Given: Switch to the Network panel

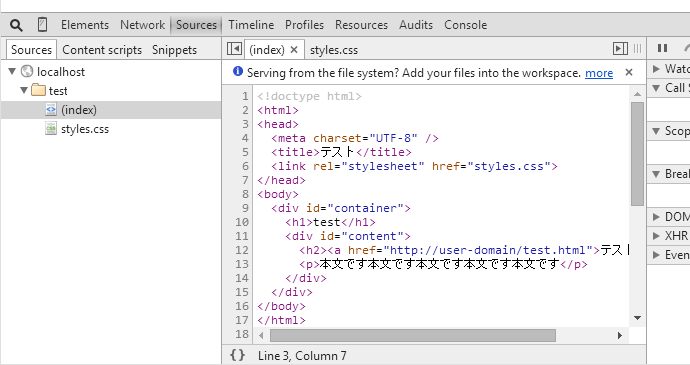Looking at the screenshot, I should point(143,25).
